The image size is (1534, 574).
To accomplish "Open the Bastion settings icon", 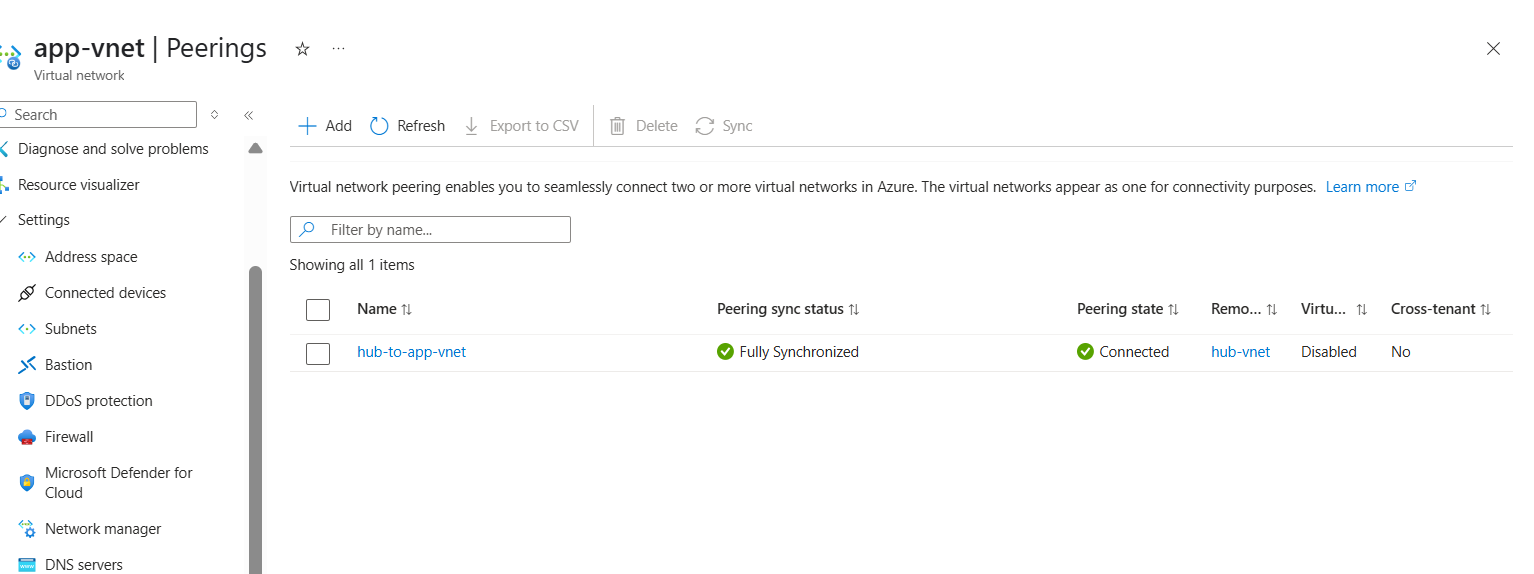I will pos(27,365).
